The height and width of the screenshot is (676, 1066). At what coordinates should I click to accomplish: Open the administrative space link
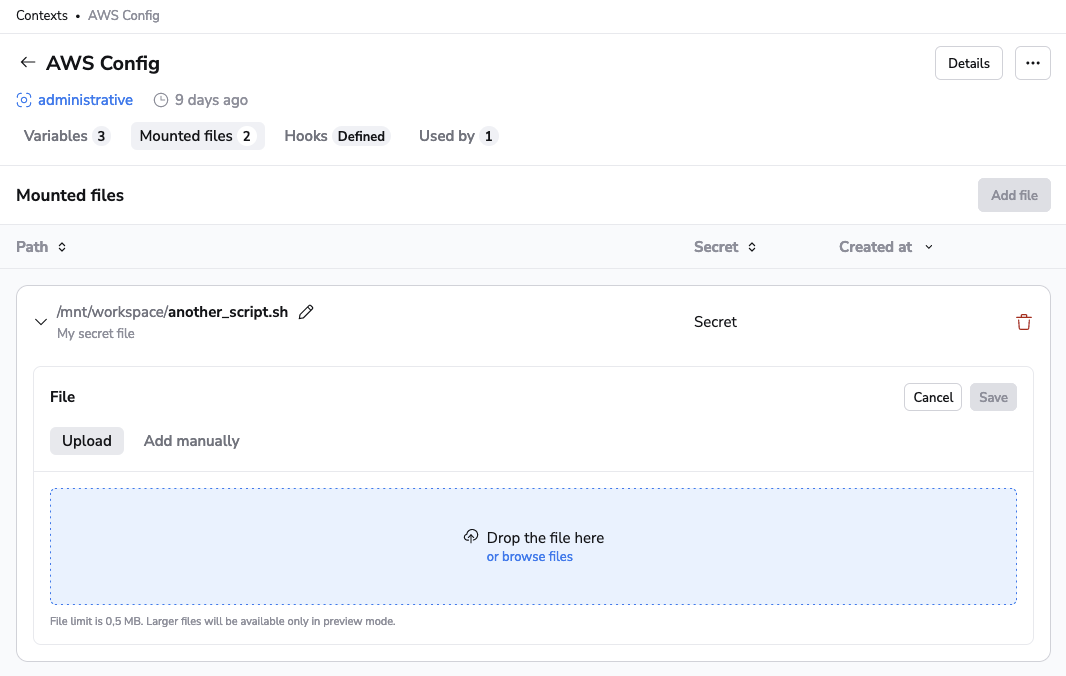pyautogui.click(x=85, y=100)
